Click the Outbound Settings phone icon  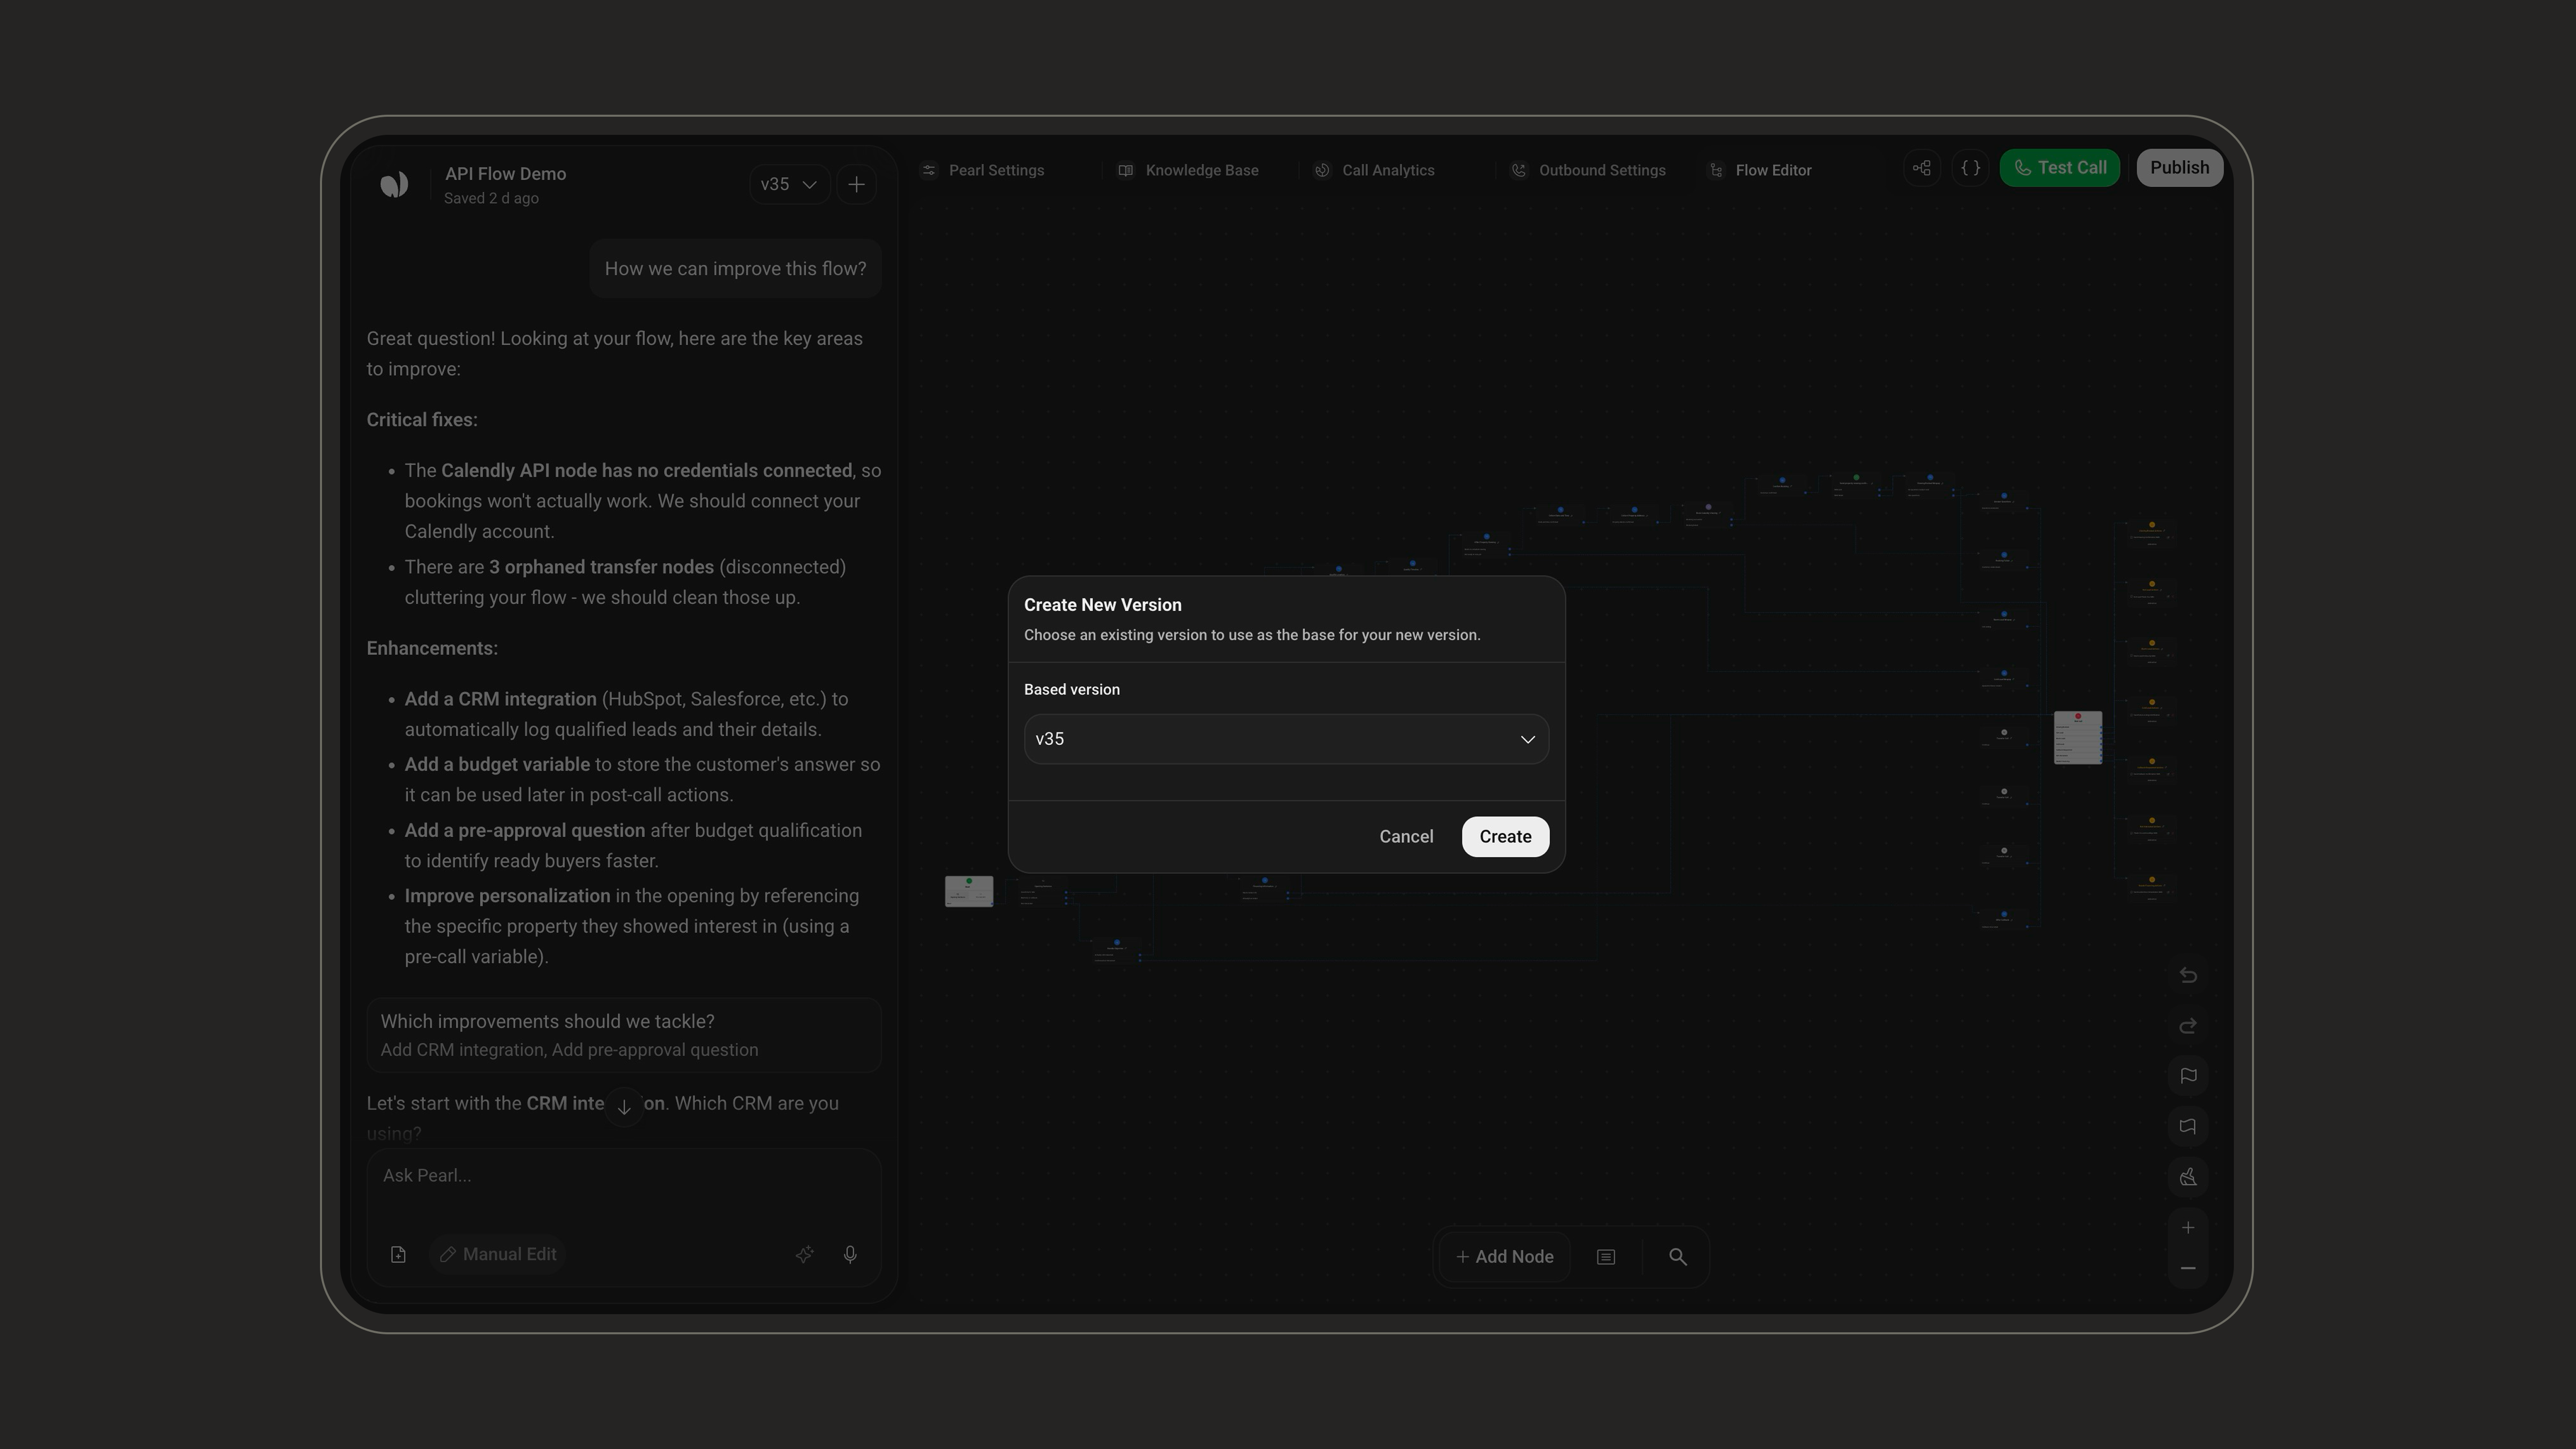(x=1519, y=170)
